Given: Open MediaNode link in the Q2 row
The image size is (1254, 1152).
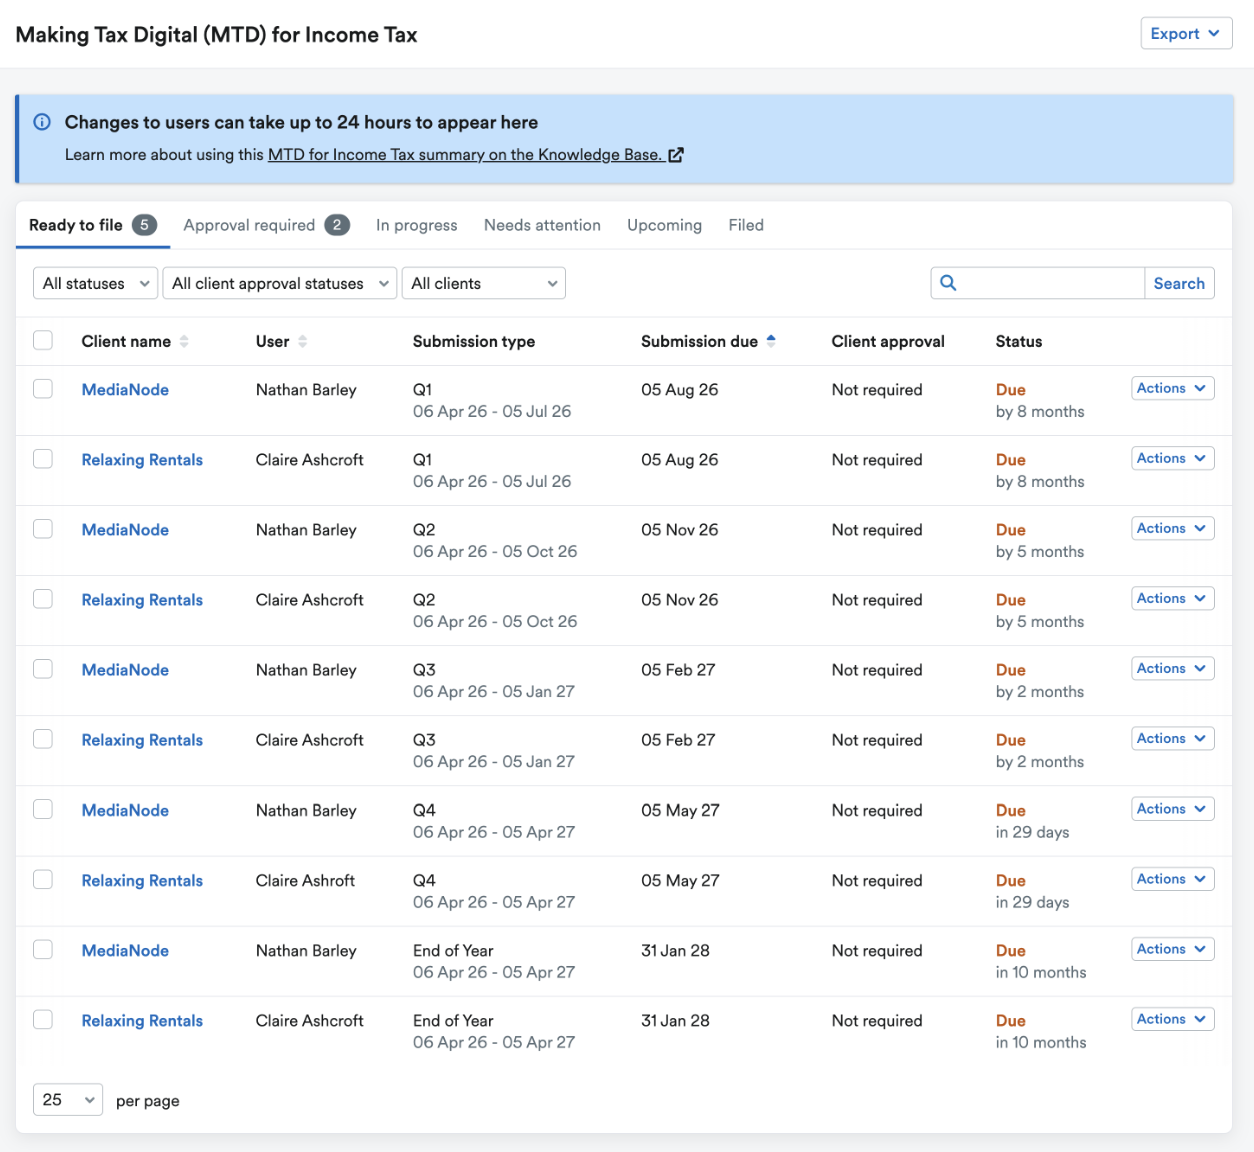Looking at the screenshot, I should 125,530.
